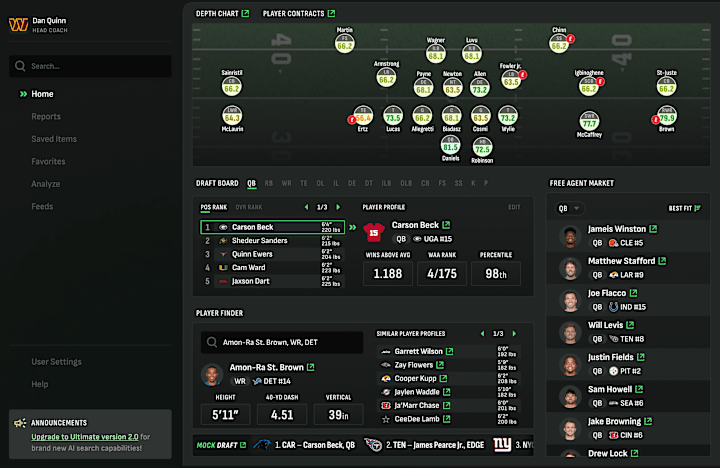Select Shedeur Sanders in draft board
This screenshot has width=720, height=468.
click(x=273, y=241)
